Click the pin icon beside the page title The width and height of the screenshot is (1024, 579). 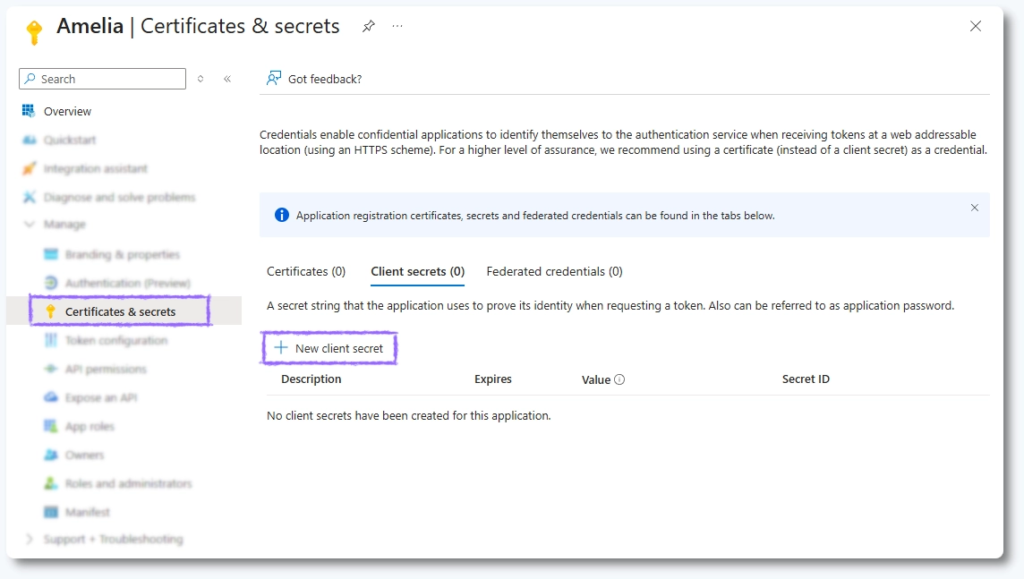[x=368, y=27]
